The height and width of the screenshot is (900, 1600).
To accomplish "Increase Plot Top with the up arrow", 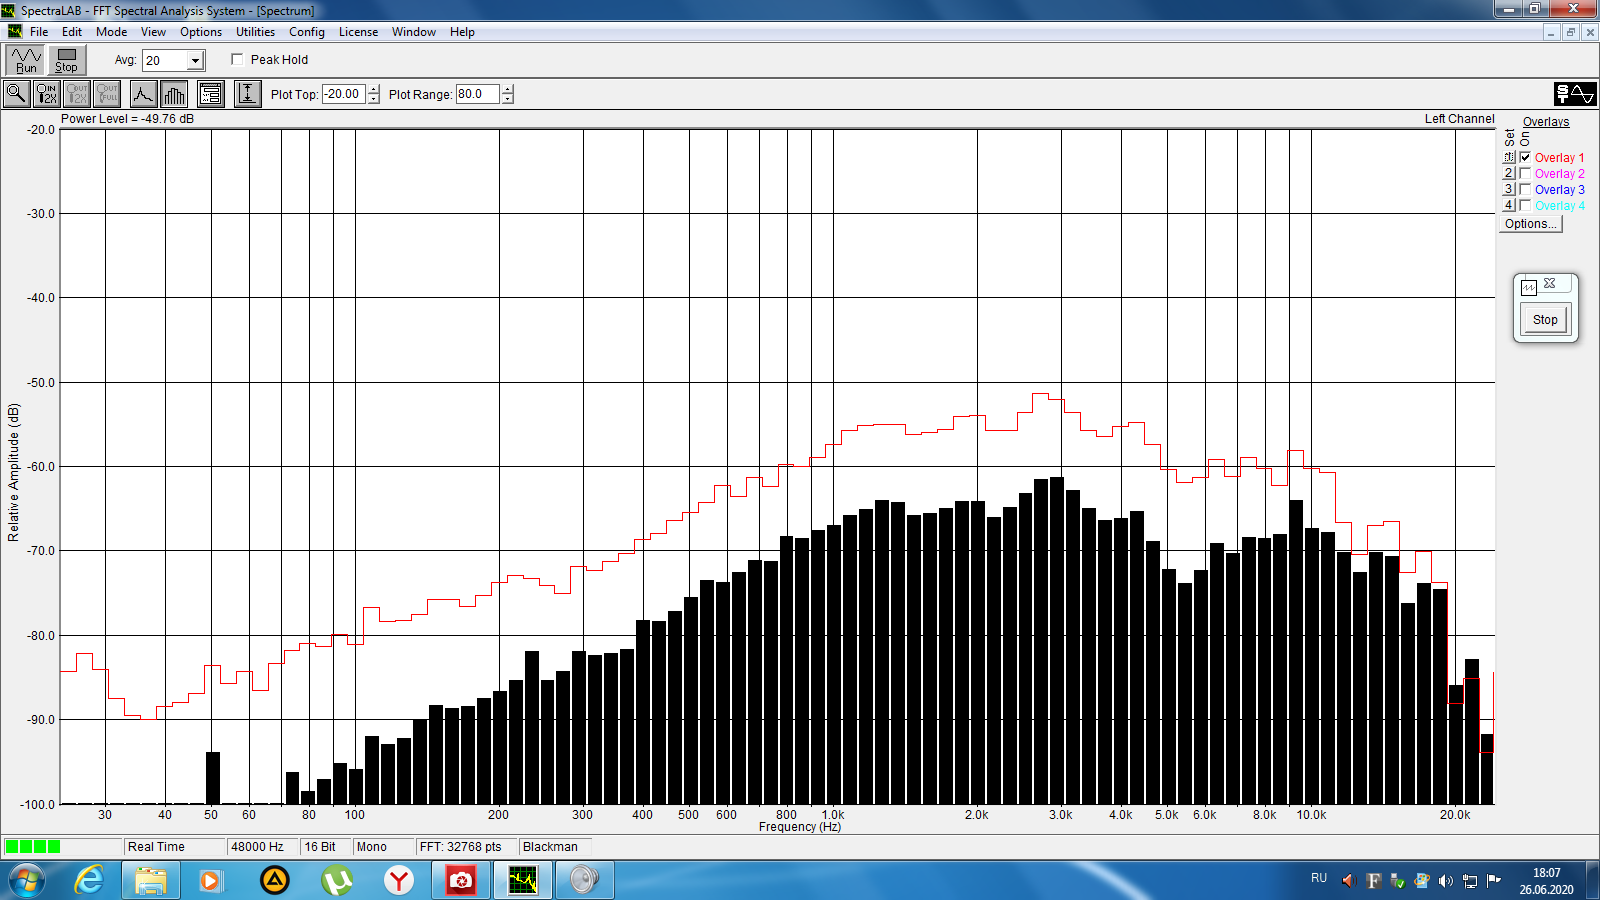I will coord(374,89).
